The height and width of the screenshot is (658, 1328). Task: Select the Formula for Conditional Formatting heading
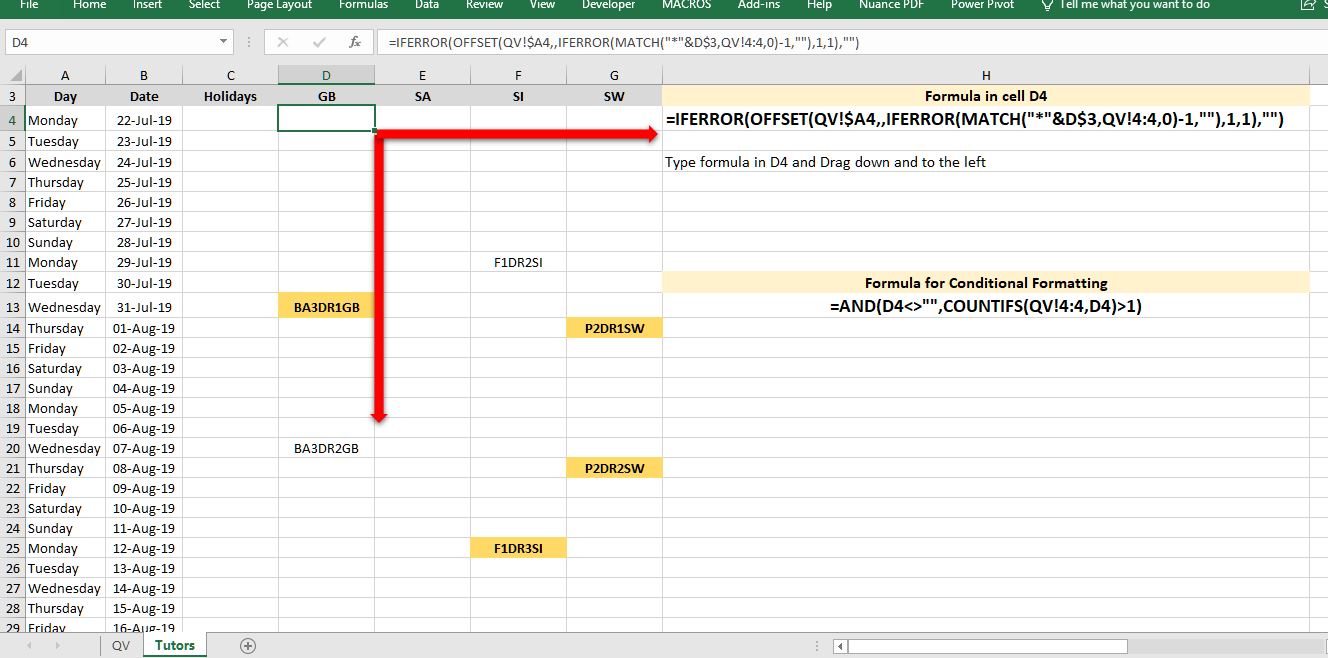pos(986,283)
